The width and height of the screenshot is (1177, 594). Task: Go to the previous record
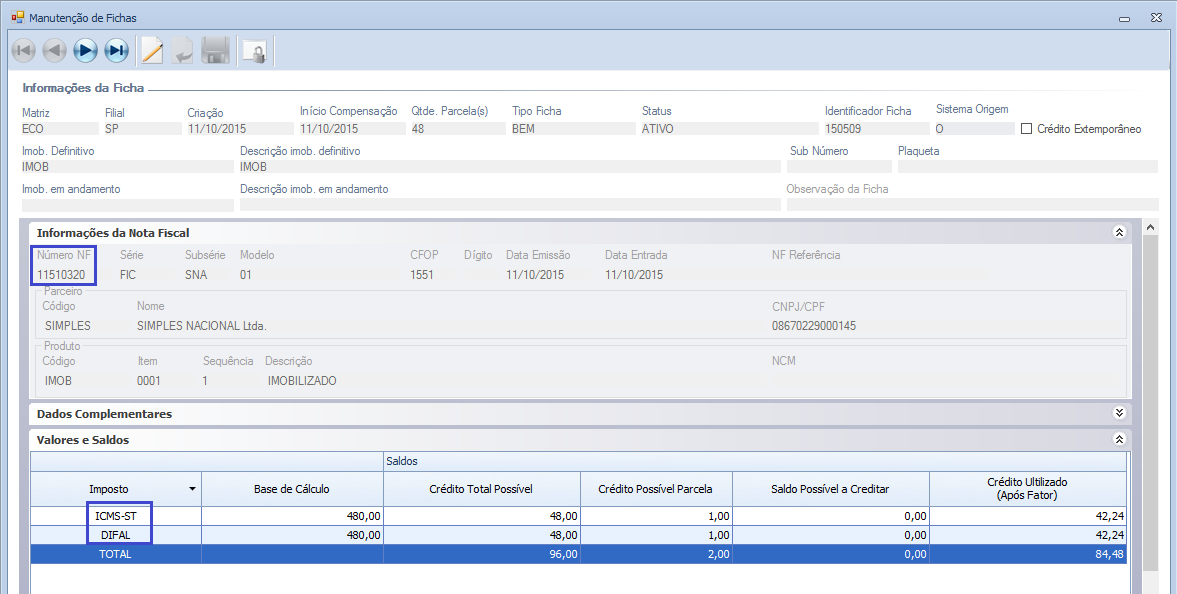coord(54,50)
